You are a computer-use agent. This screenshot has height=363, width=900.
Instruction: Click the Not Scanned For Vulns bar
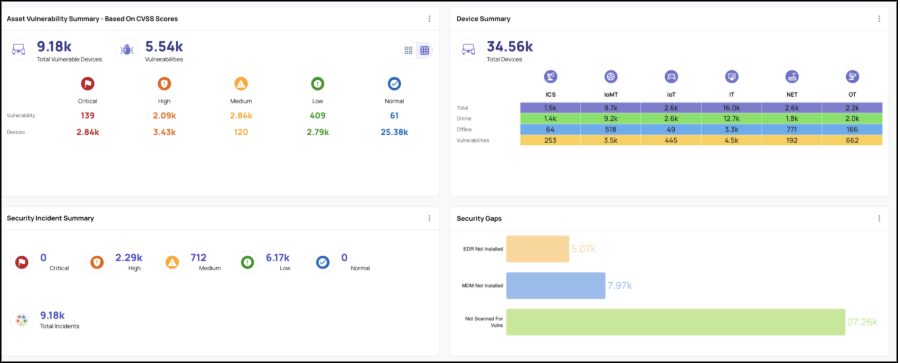coord(676,322)
